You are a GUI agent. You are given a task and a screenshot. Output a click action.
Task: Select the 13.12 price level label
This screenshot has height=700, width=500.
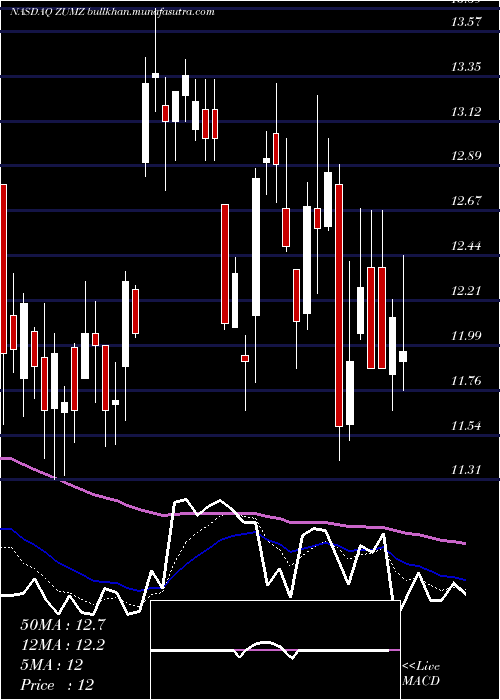[466, 112]
